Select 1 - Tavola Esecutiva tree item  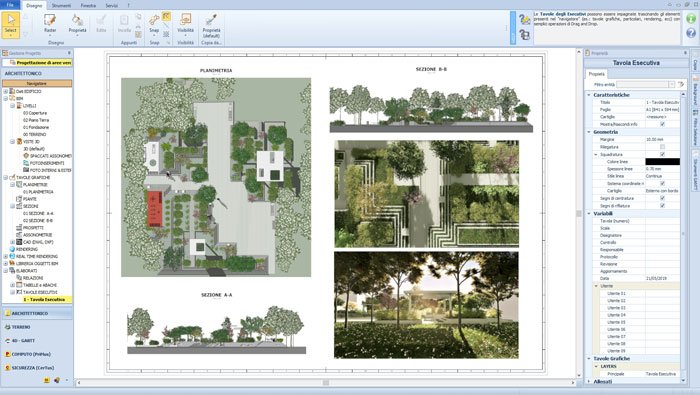pos(44,299)
